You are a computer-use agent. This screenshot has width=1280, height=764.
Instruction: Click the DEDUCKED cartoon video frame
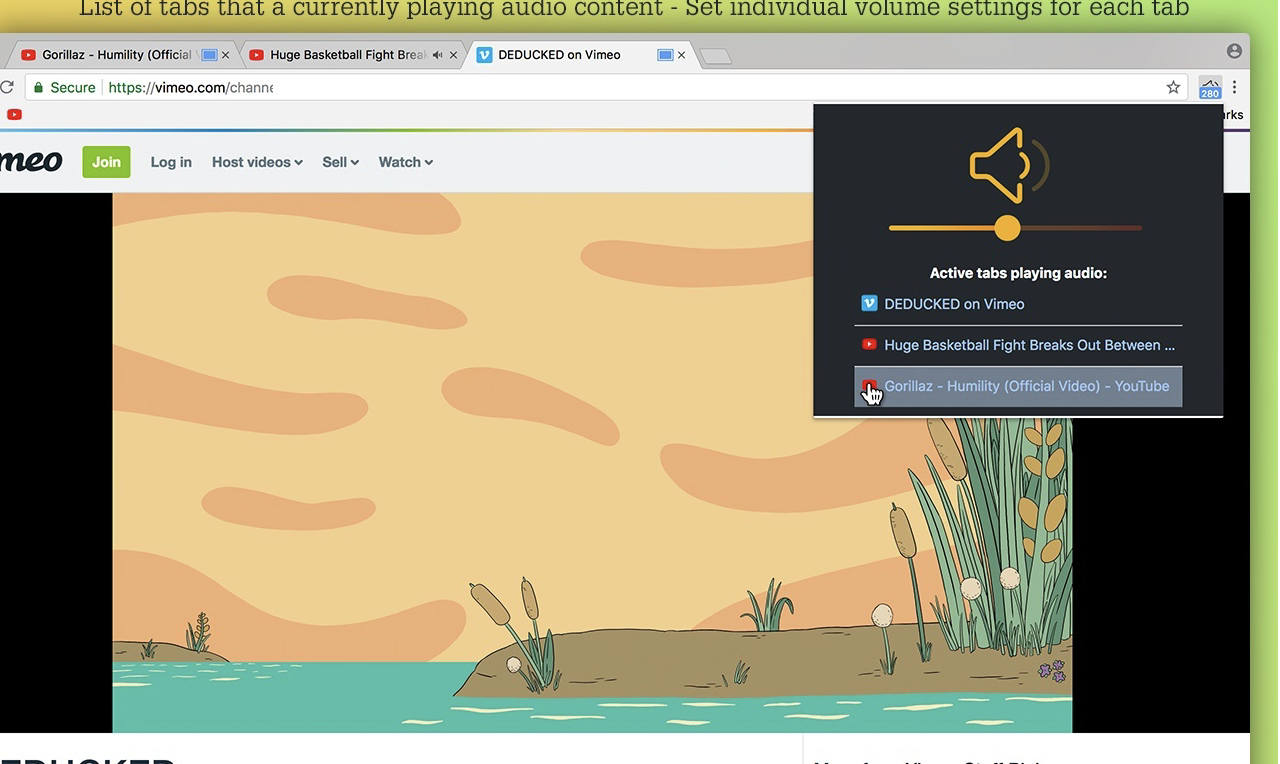(592, 462)
